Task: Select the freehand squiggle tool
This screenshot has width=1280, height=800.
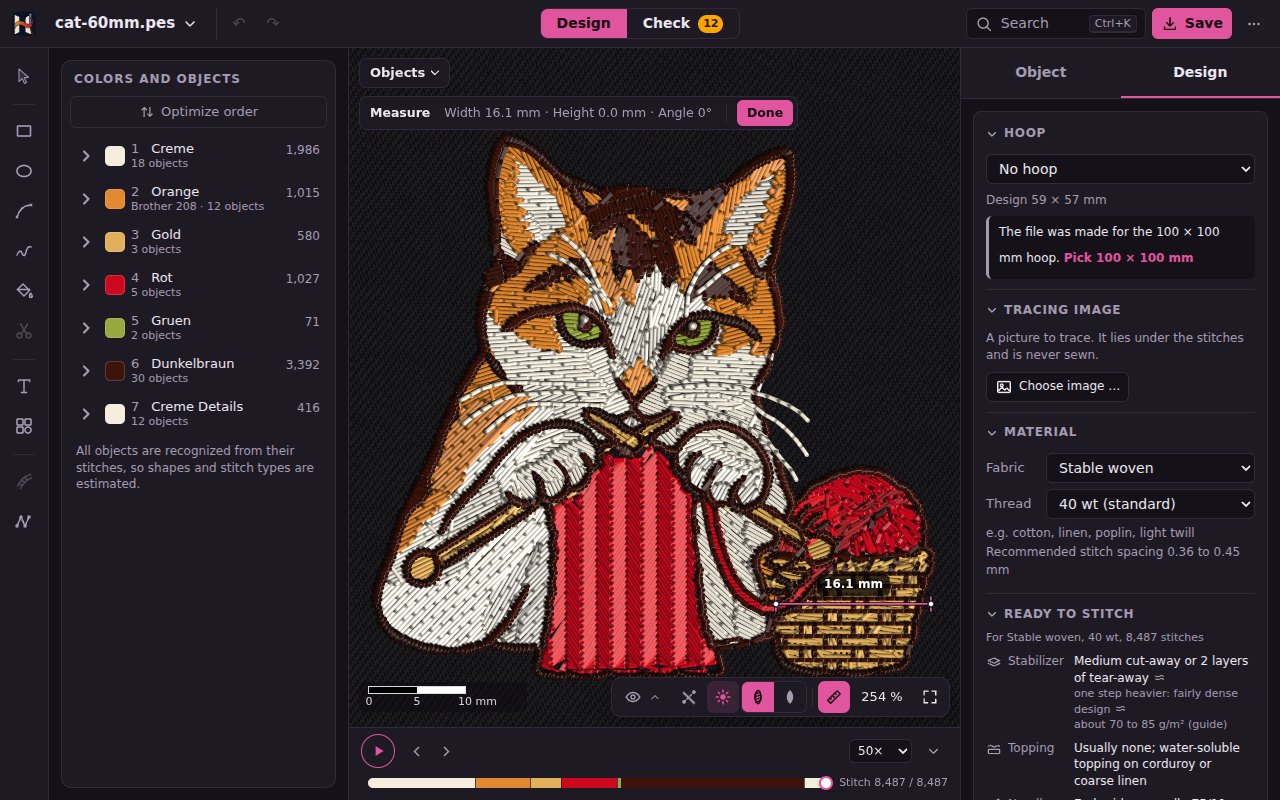Action: click(x=24, y=251)
